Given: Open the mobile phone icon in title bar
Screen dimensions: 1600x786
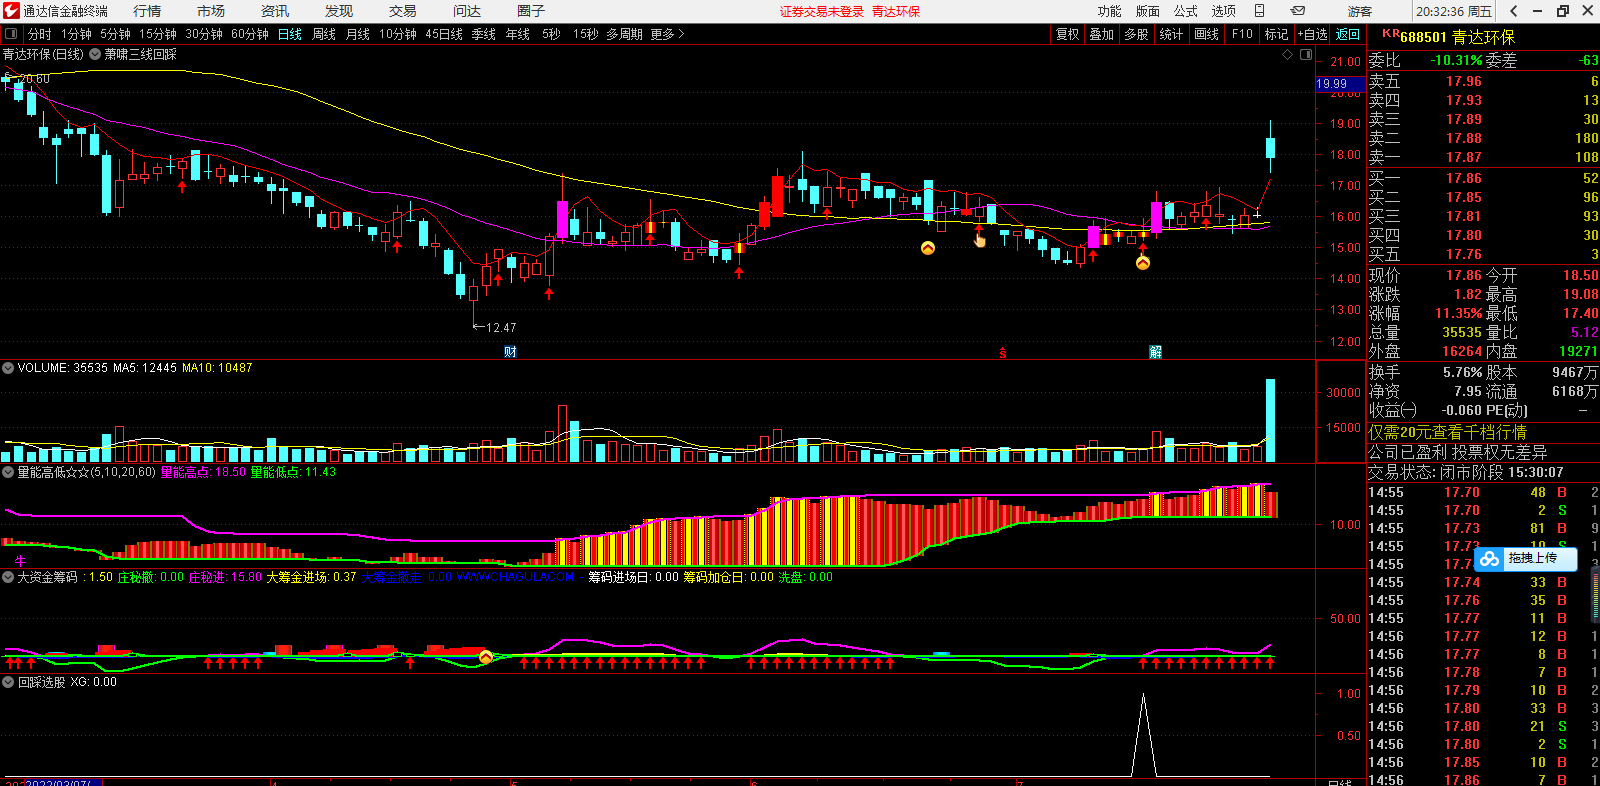Looking at the screenshot, I should [1260, 11].
